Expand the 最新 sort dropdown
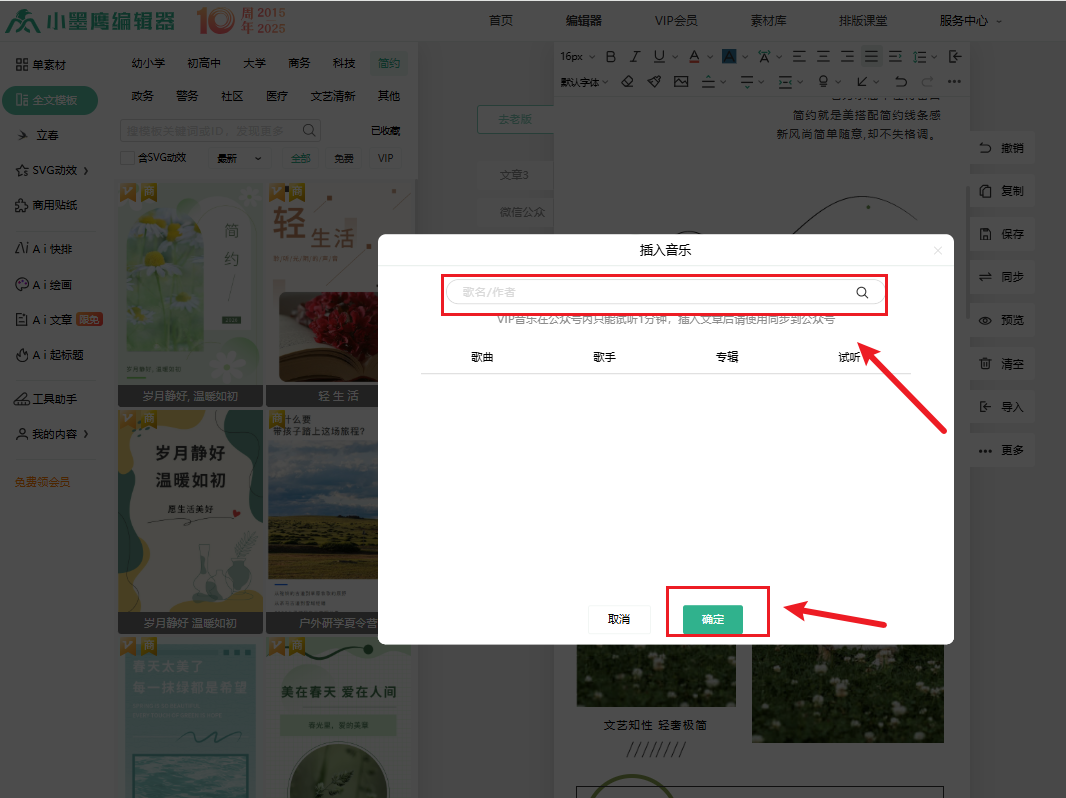1066x798 pixels. 239,158
